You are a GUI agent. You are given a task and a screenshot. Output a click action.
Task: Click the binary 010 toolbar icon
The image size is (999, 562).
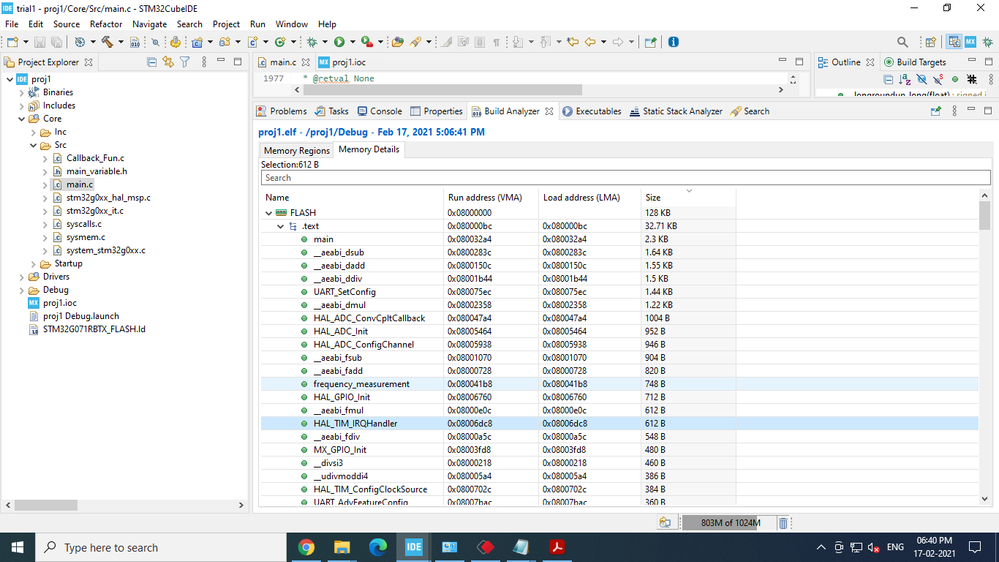[134, 42]
